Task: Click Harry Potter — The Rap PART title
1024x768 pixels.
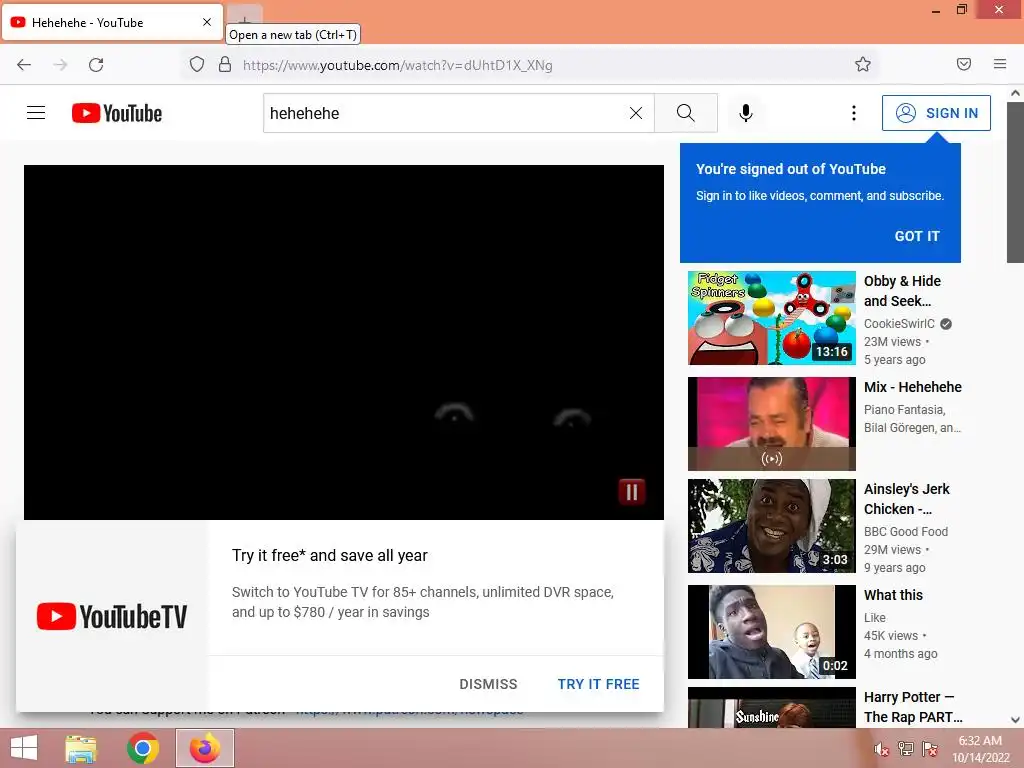Action: coord(913,707)
